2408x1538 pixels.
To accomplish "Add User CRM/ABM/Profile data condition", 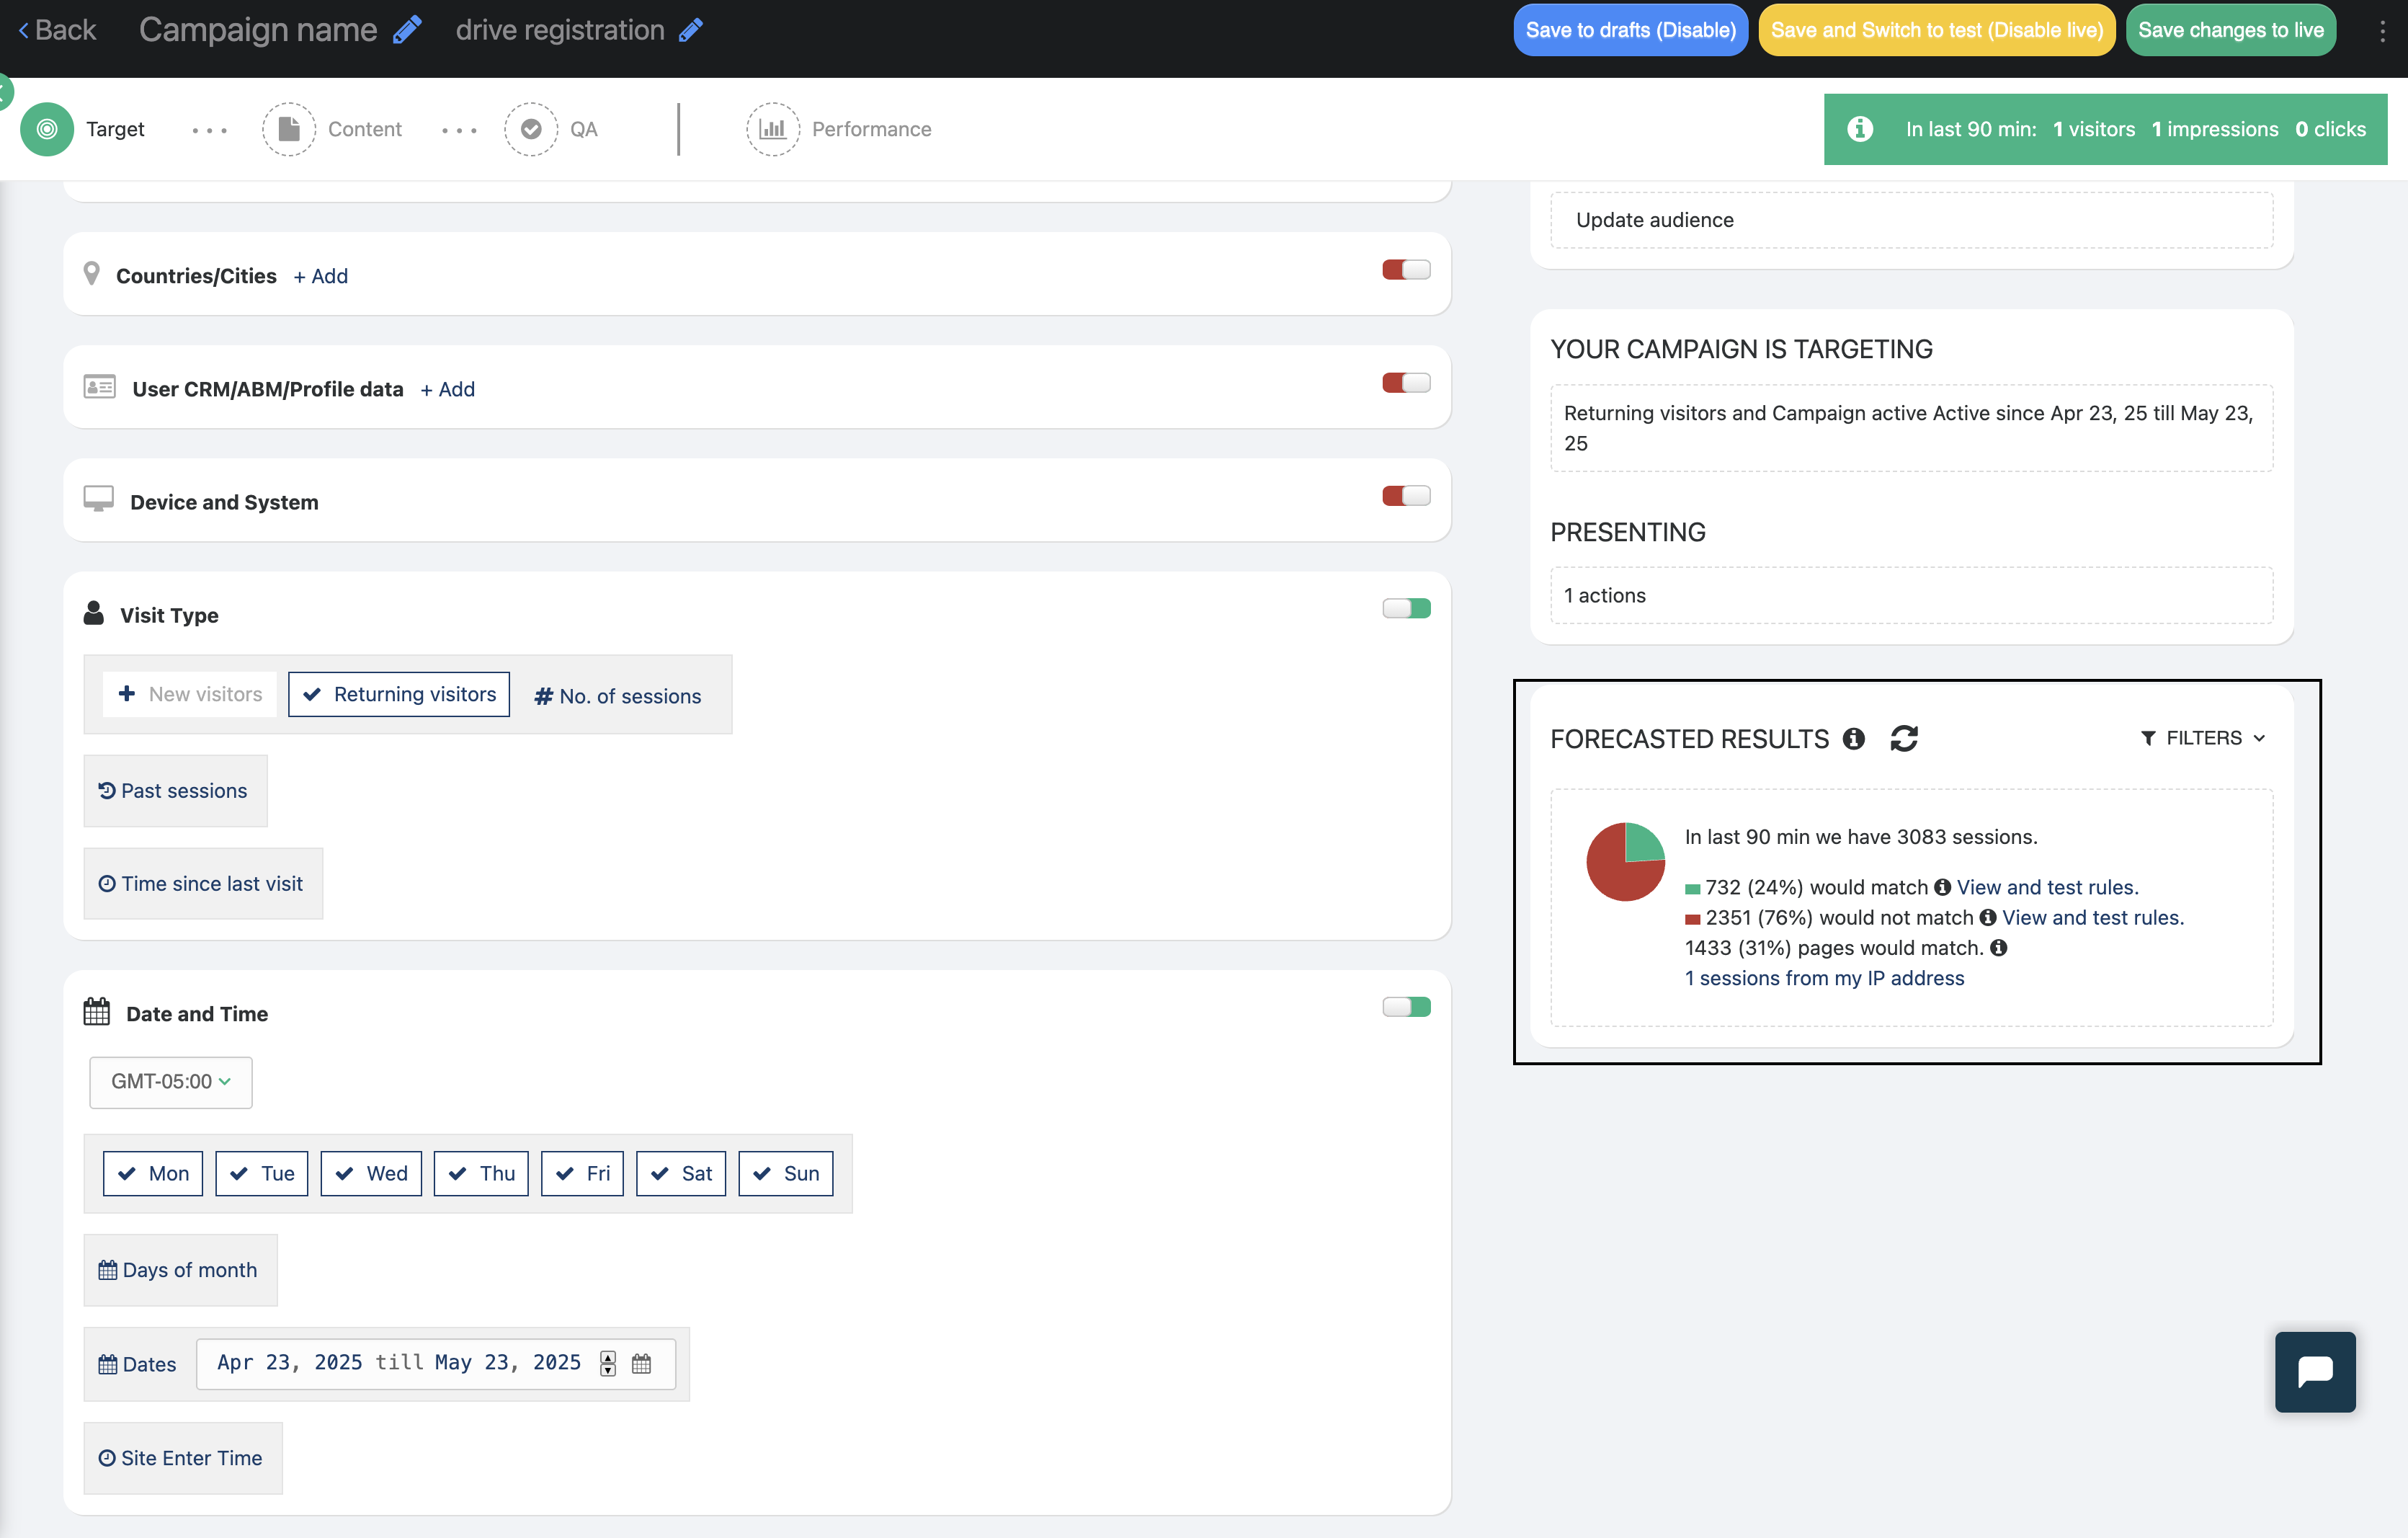I will point(447,389).
